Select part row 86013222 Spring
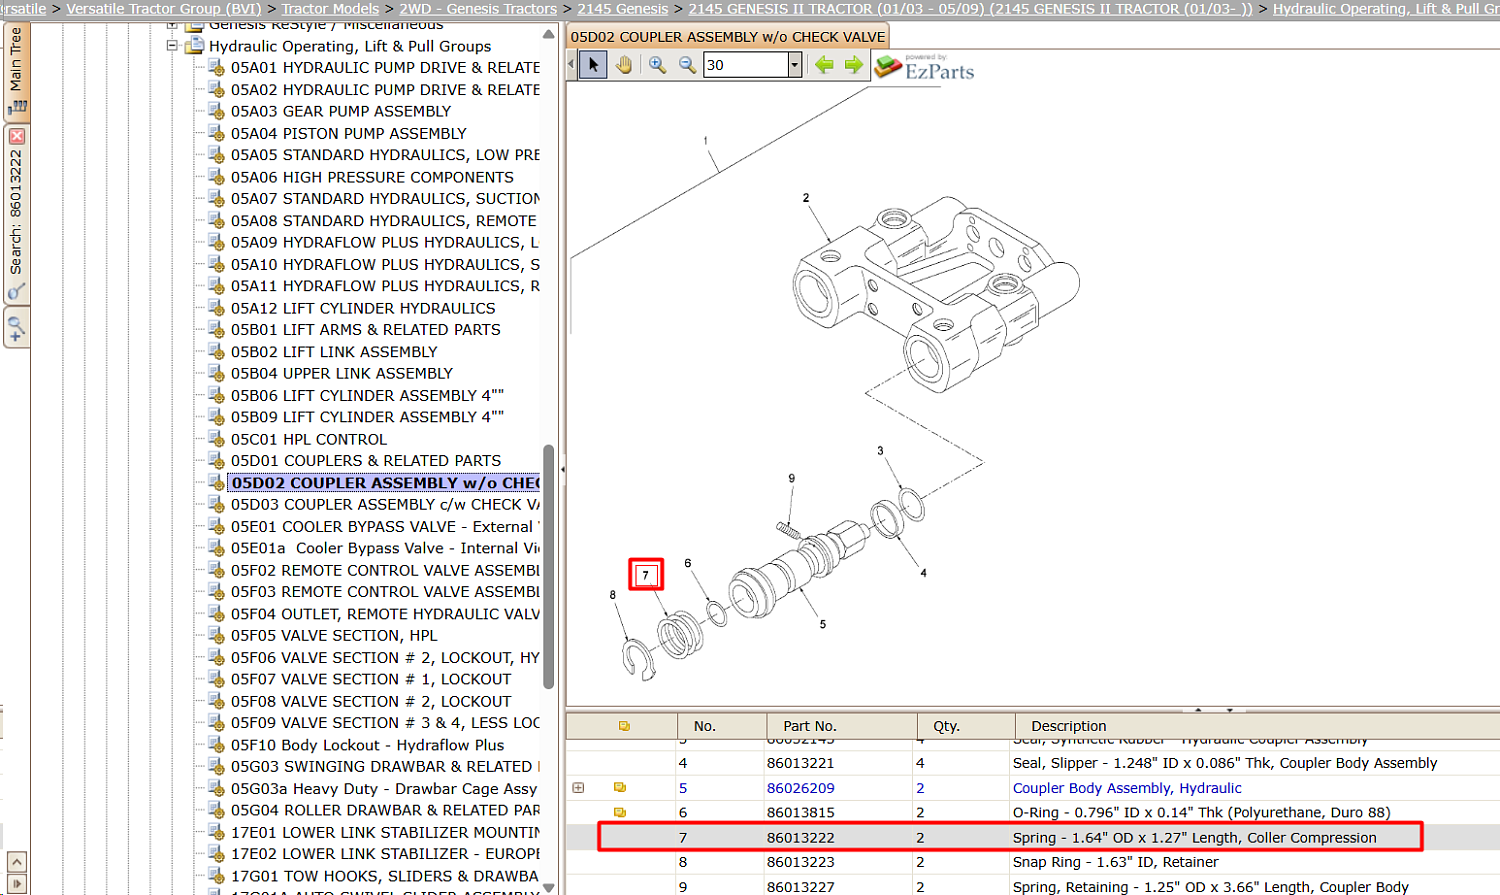Image resolution: width=1500 pixels, height=895 pixels. pos(1033,838)
